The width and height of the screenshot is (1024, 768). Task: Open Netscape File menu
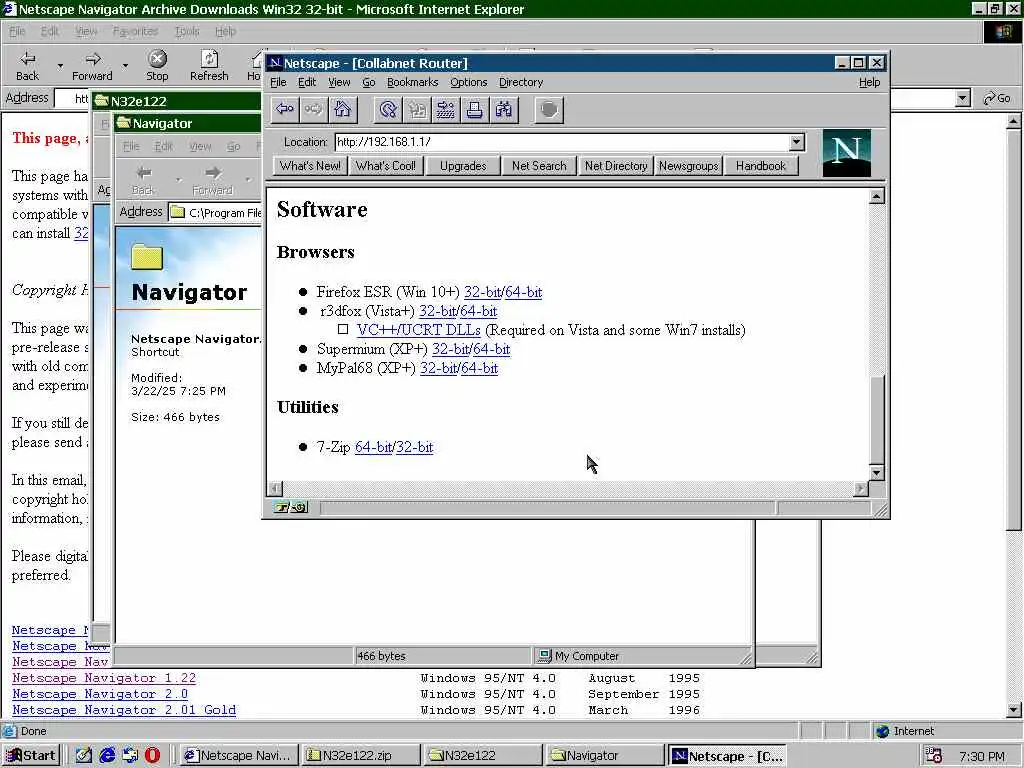pyautogui.click(x=278, y=82)
